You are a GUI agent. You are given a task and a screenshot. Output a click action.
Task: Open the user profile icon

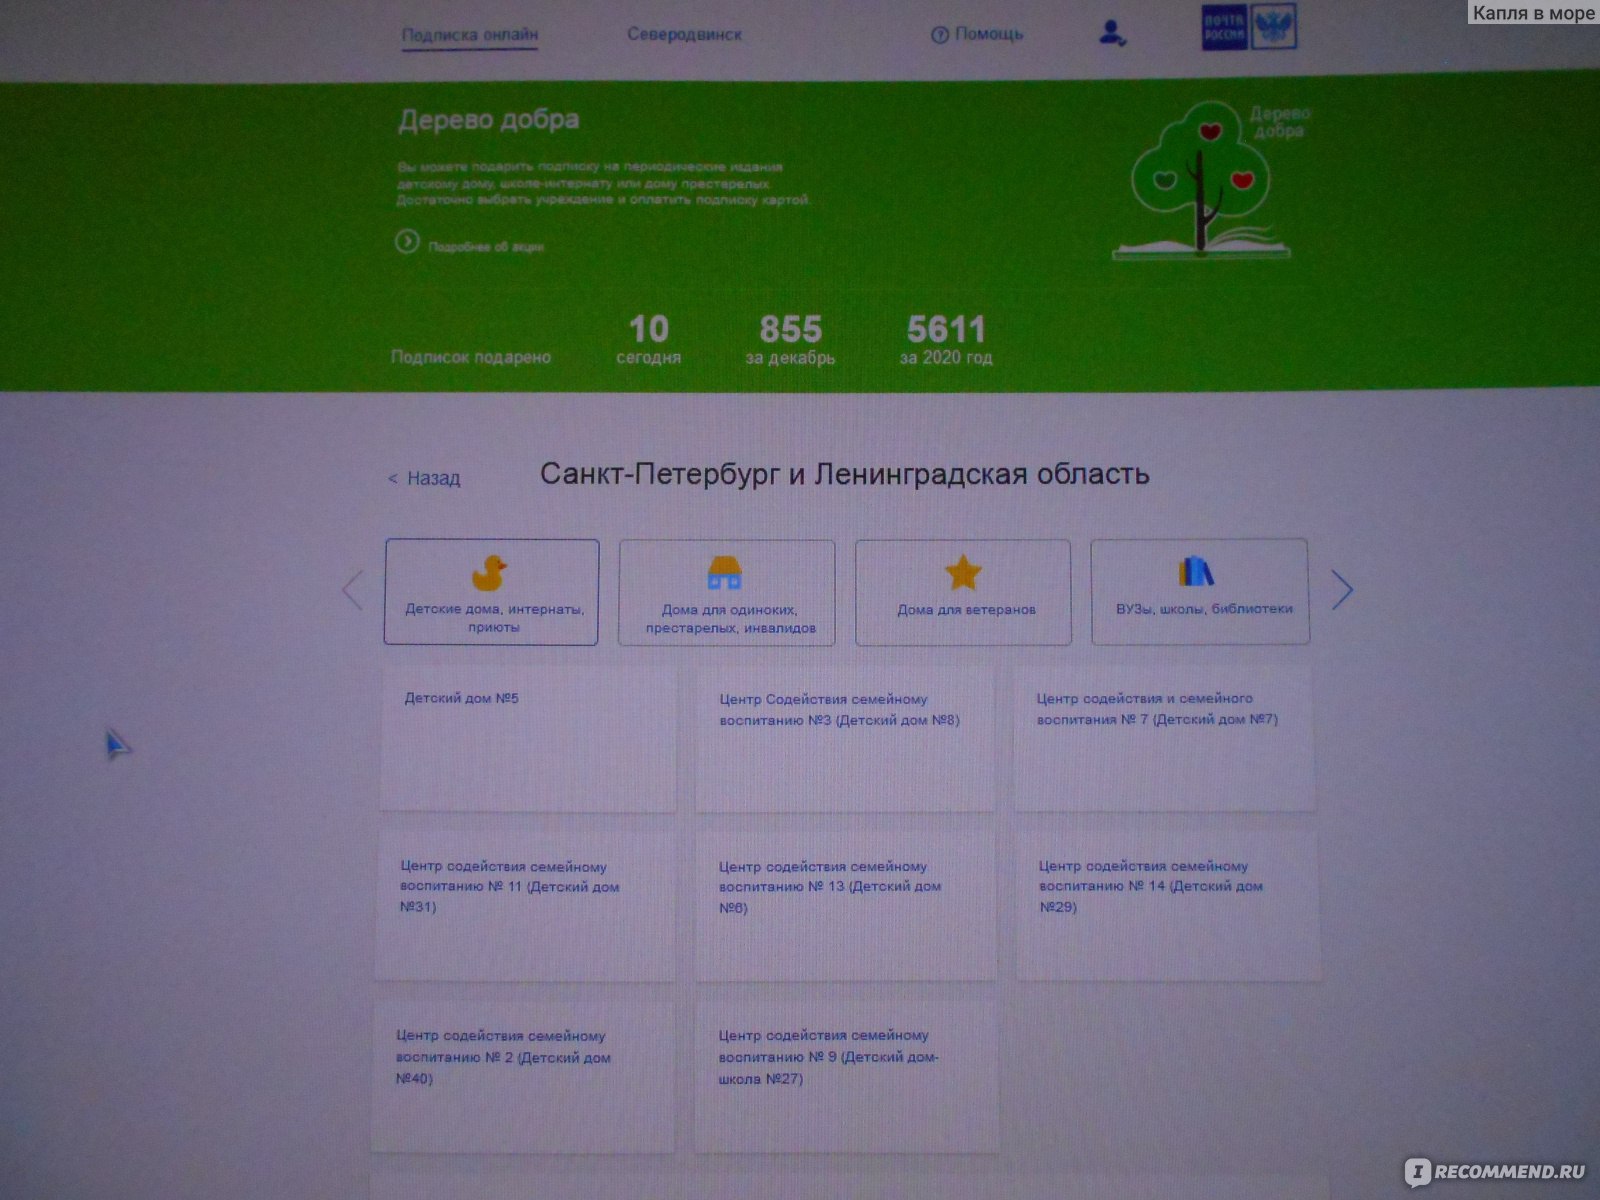point(1112,34)
